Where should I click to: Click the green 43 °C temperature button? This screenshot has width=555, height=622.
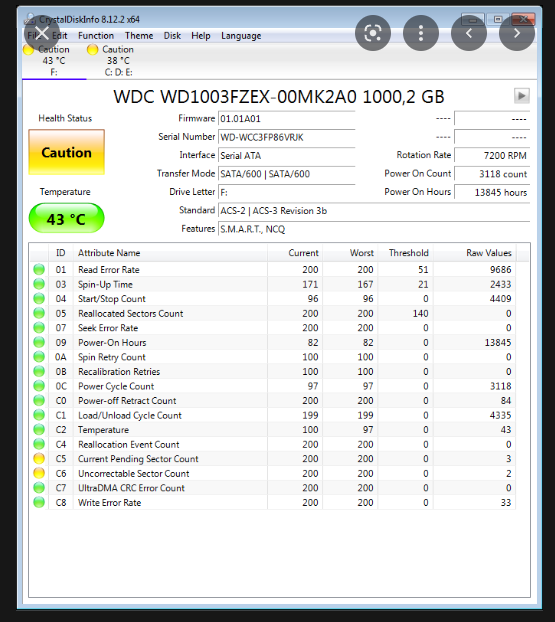point(66,219)
